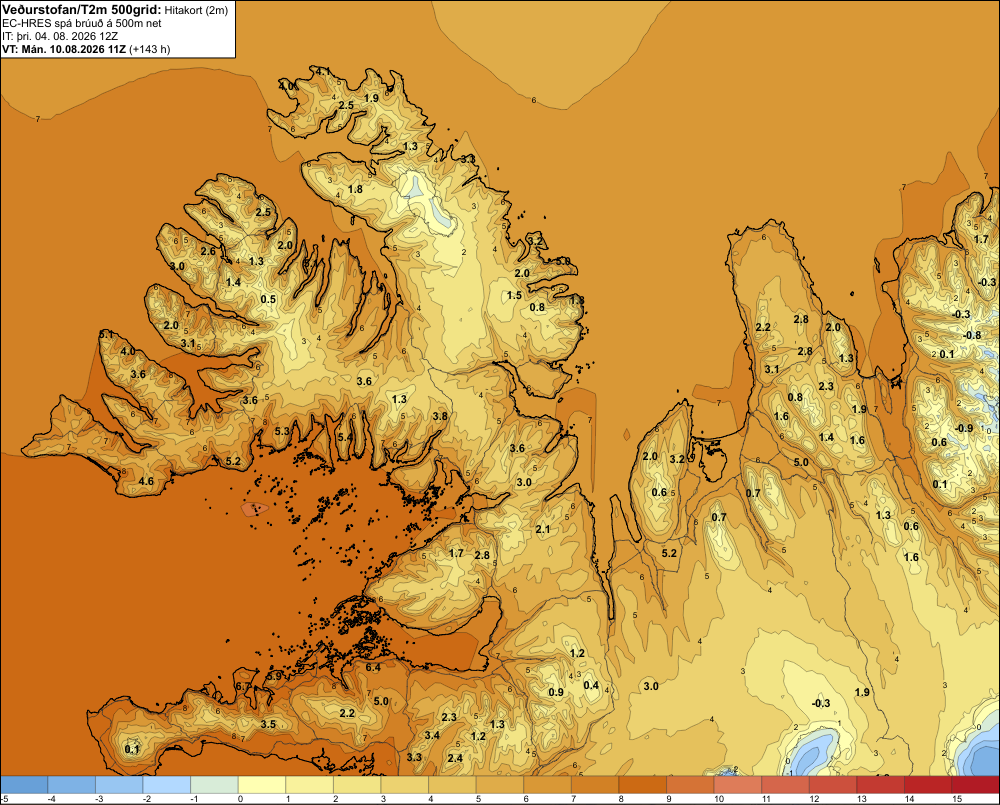Click the legend swatch between 4 and 5
The width and height of the screenshot is (1000, 805).
point(452,784)
